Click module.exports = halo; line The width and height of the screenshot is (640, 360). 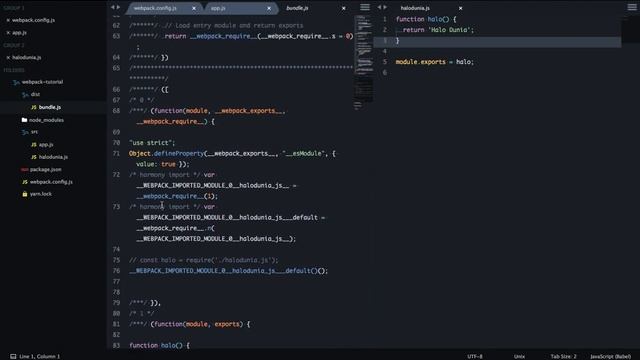pos(435,62)
